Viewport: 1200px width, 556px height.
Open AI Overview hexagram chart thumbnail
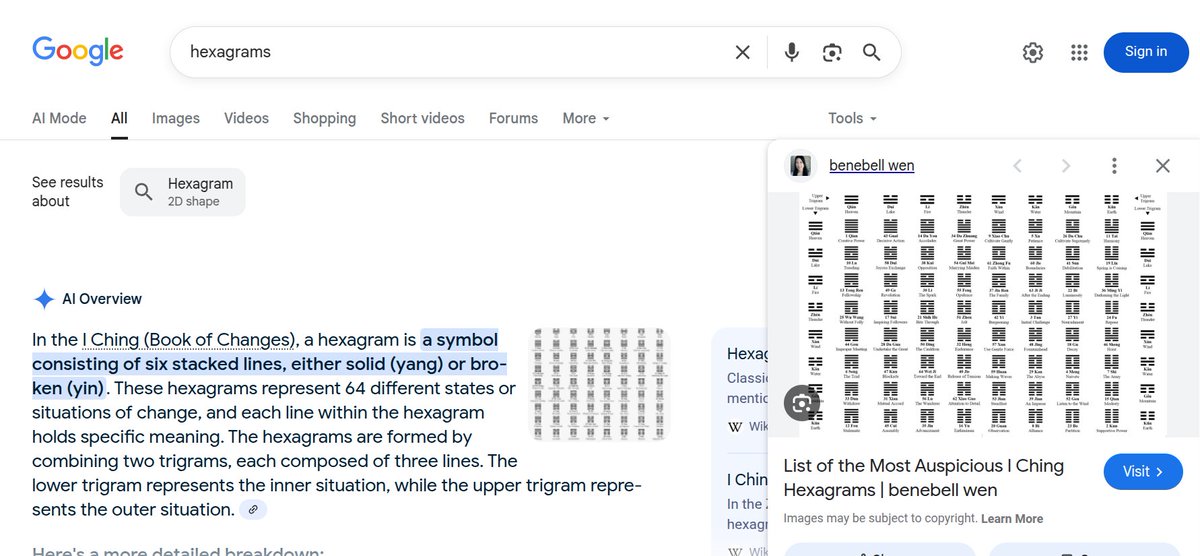599,384
